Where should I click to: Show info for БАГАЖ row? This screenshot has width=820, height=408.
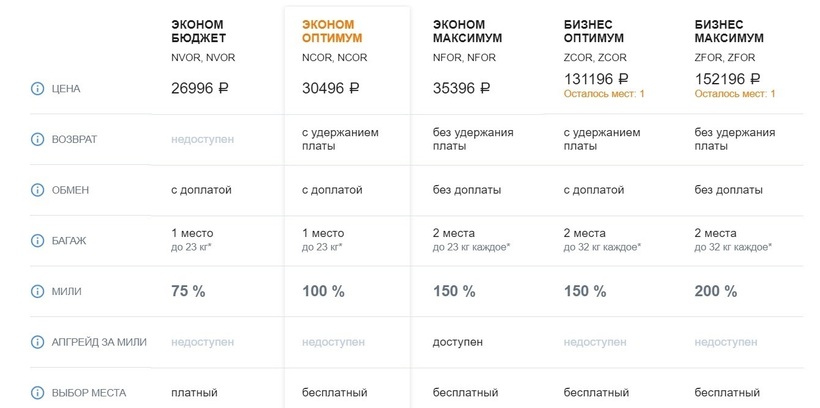point(37,241)
